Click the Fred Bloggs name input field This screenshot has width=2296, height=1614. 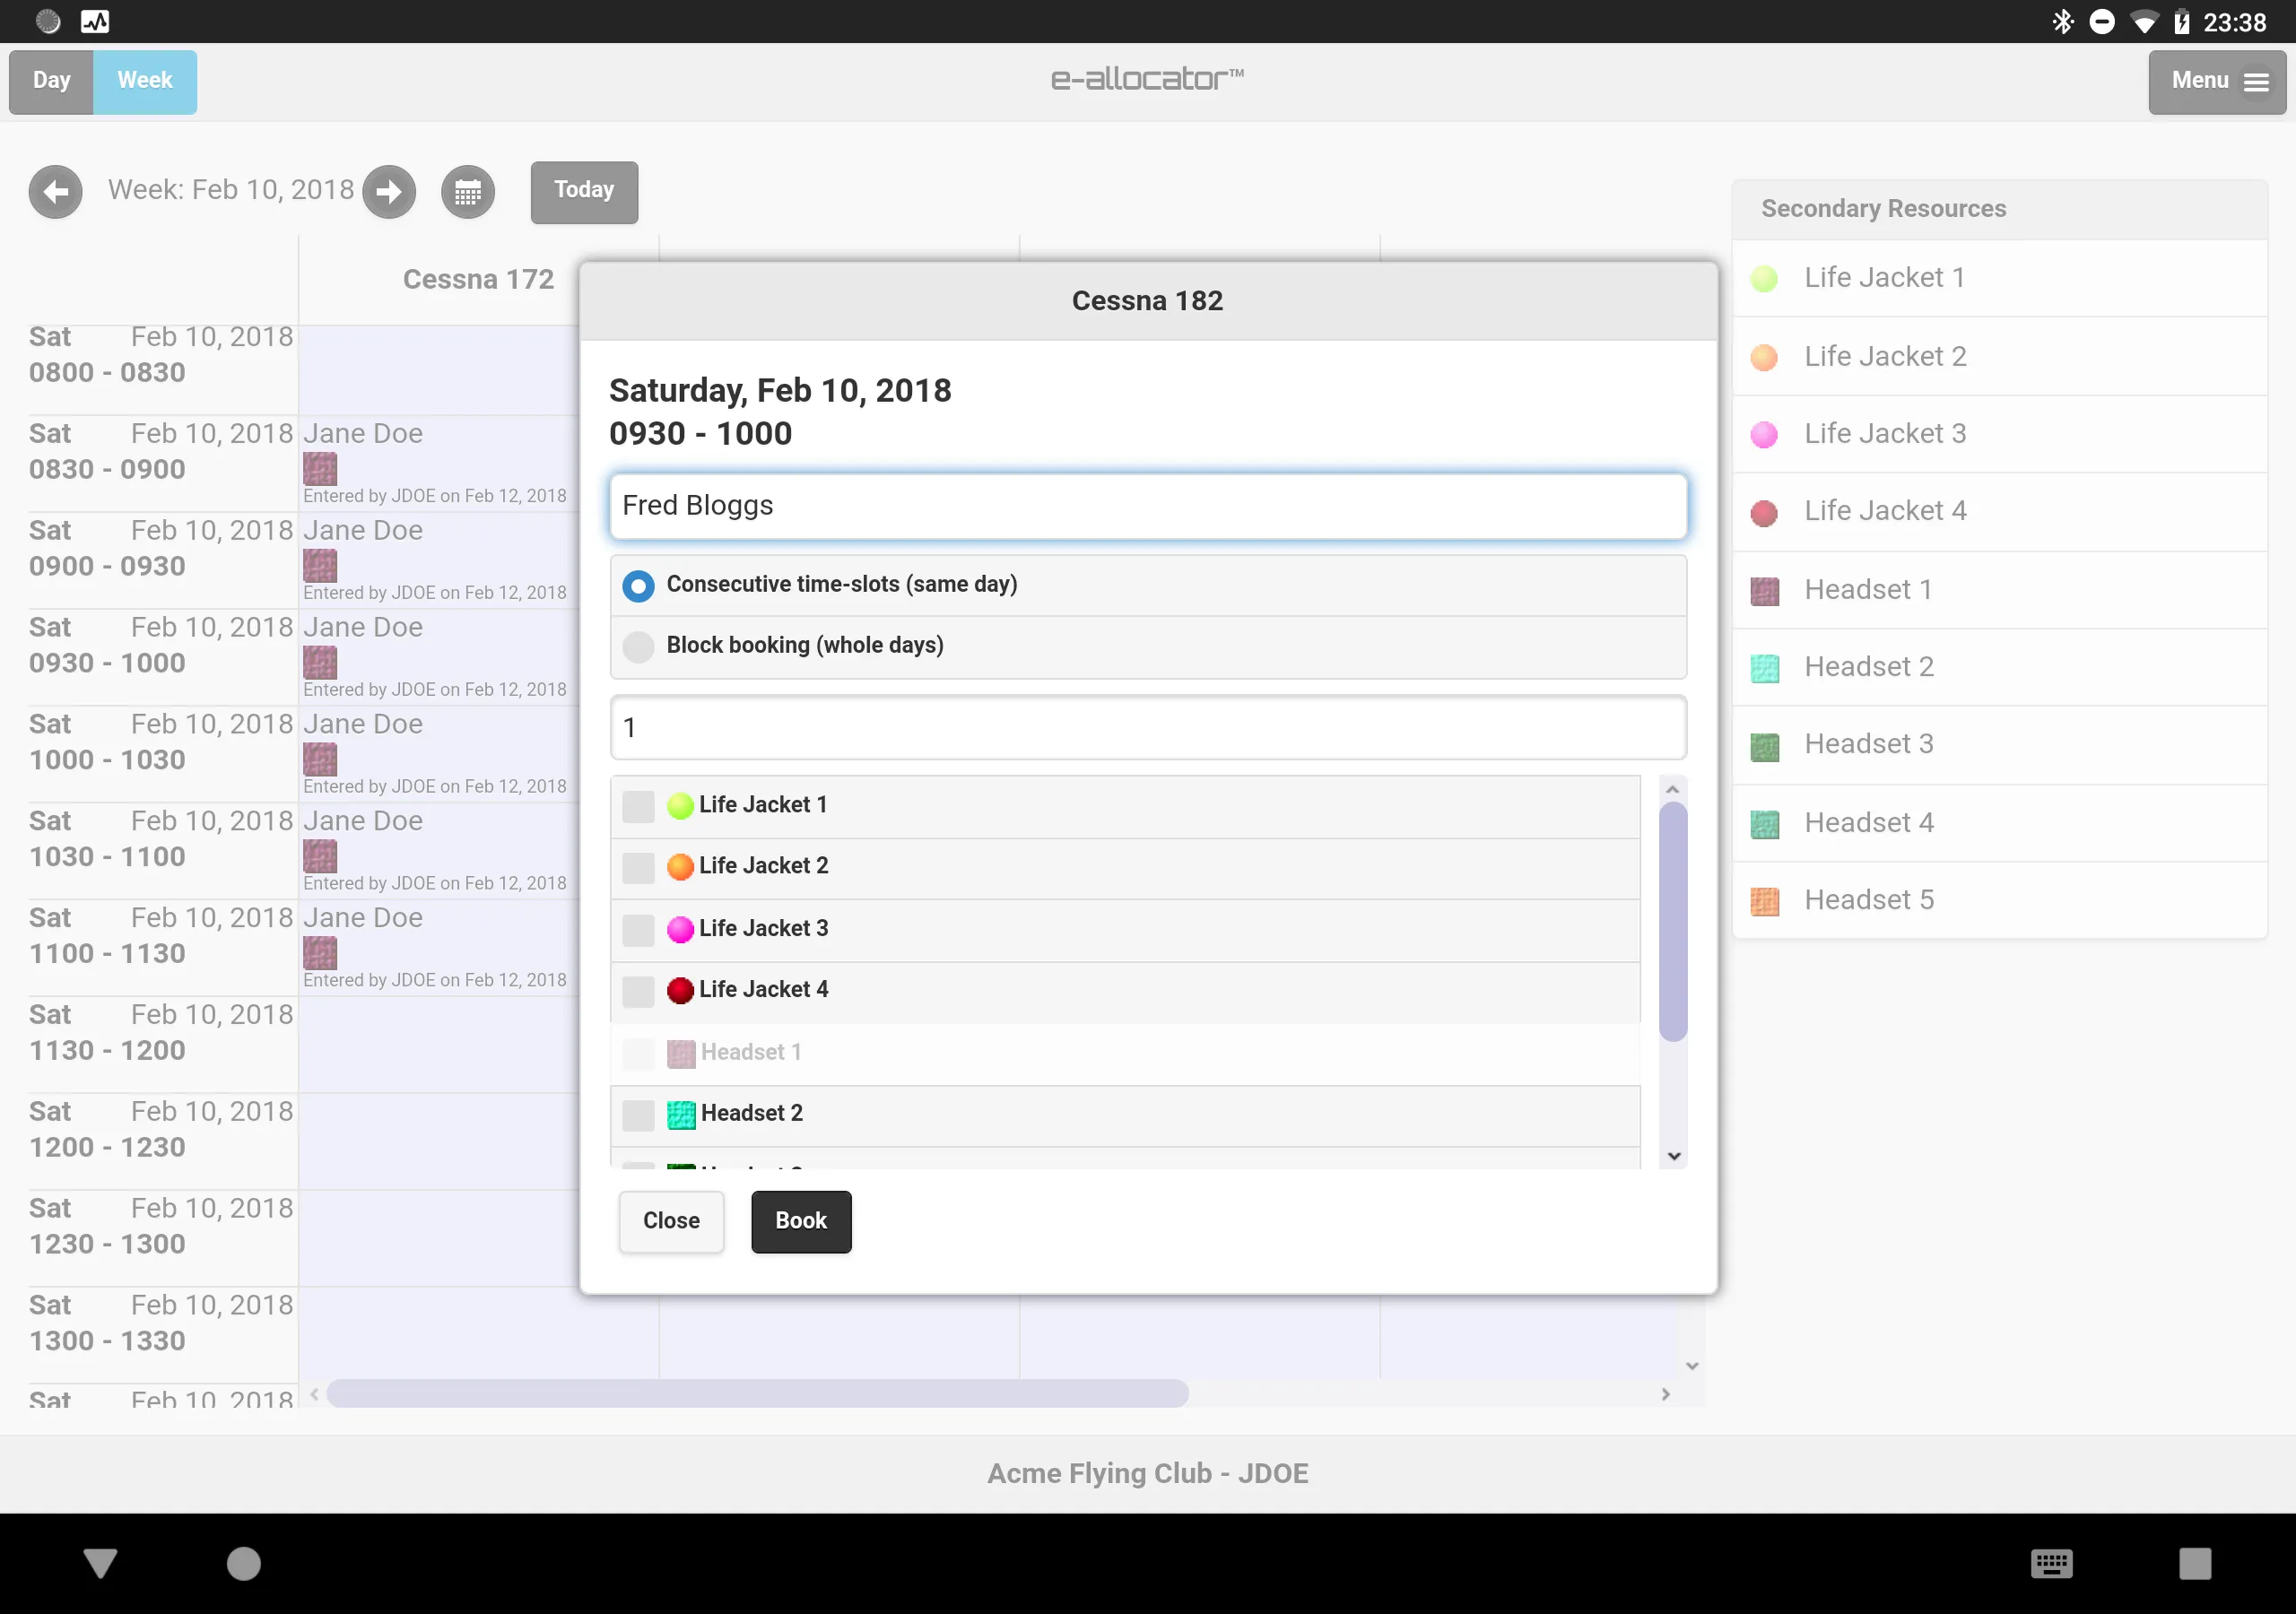click(1148, 506)
